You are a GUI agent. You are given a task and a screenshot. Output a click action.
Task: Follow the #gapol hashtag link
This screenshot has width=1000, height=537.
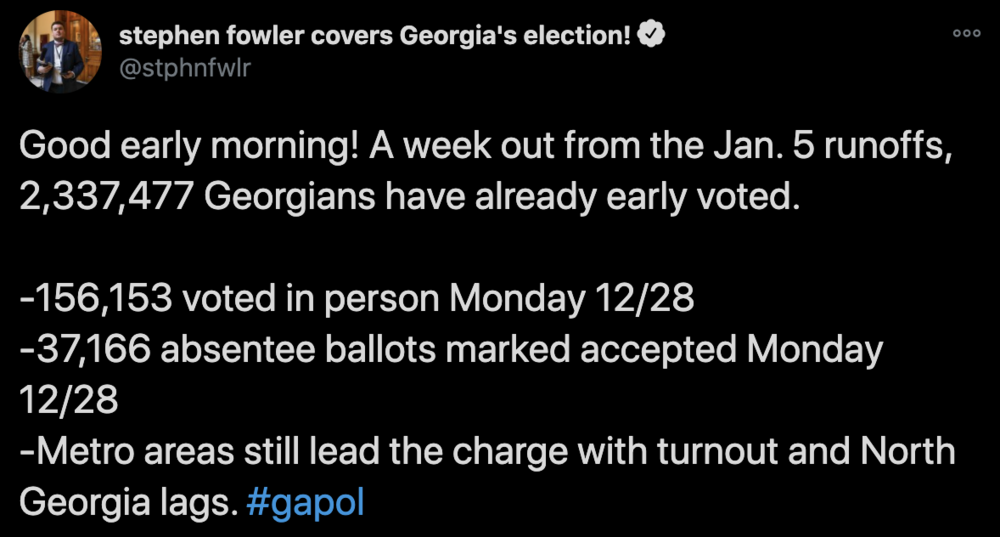click(x=305, y=503)
